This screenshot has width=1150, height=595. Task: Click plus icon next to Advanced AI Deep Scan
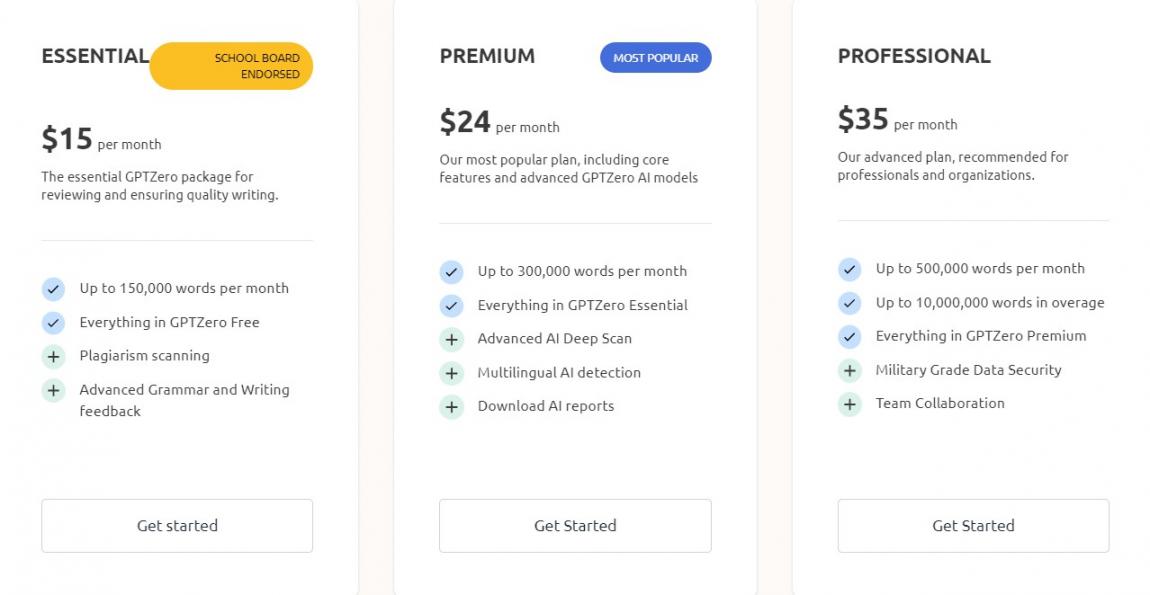tap(452, 339)
